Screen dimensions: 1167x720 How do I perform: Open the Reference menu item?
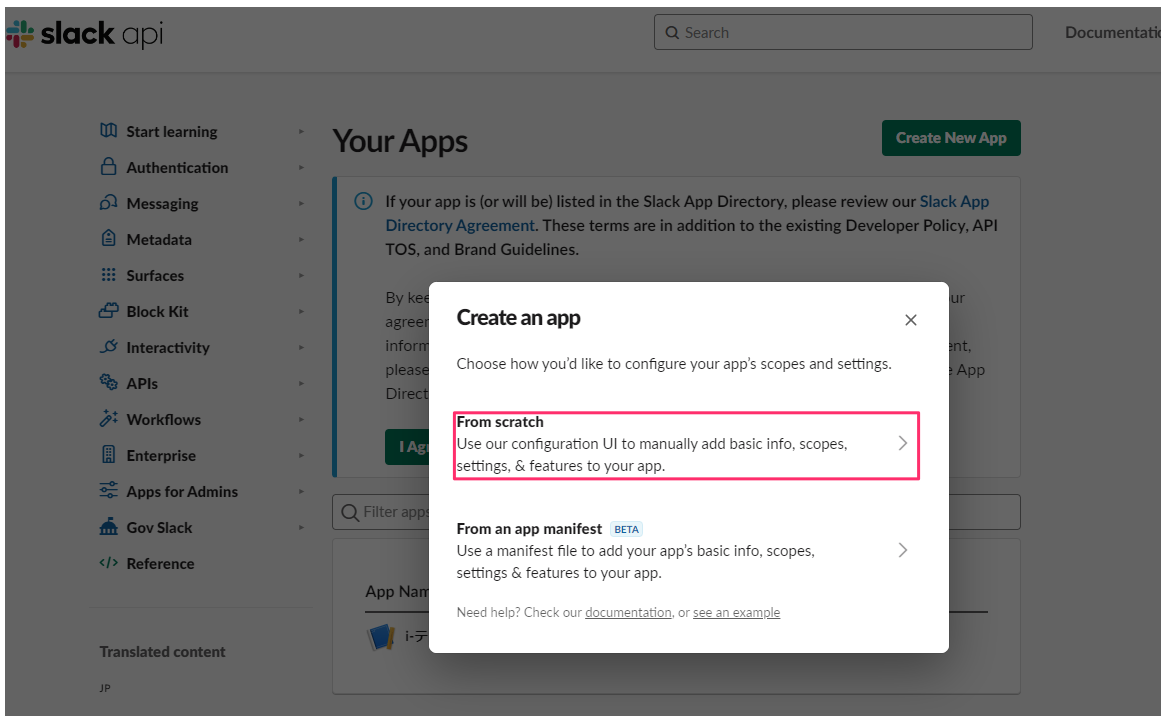(x=160, y=564)
